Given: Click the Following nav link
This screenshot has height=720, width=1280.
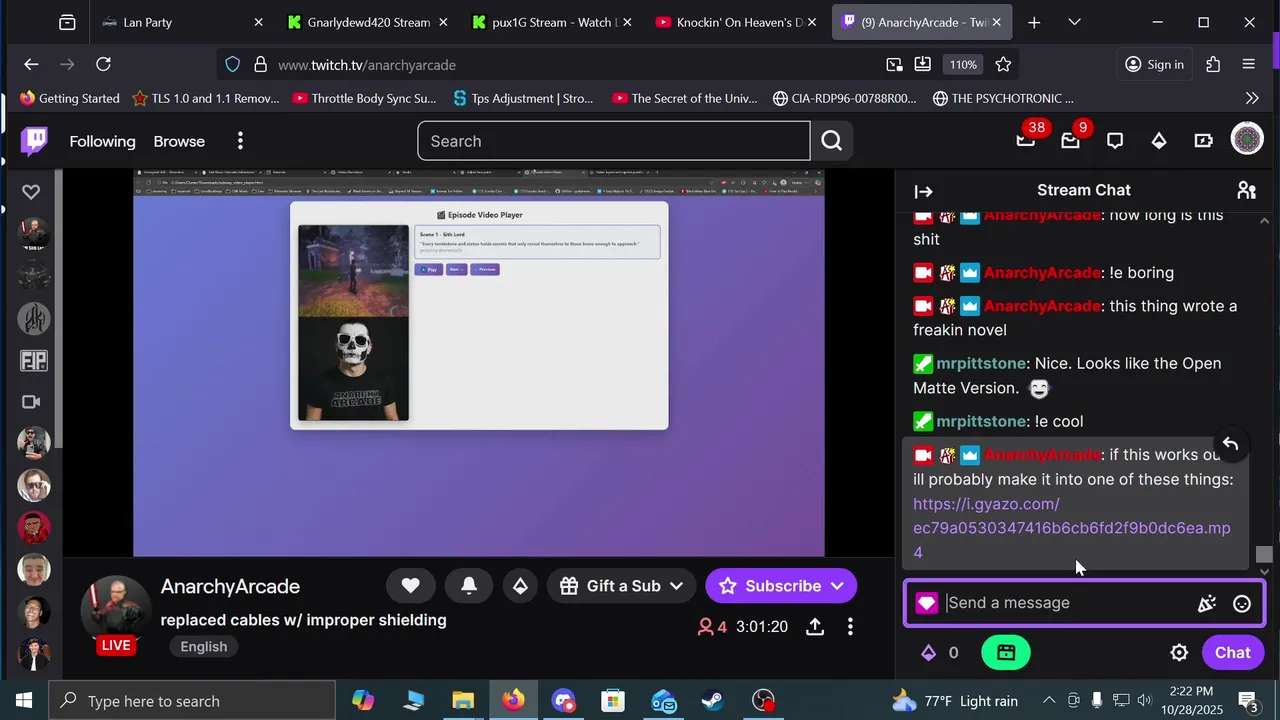Looking at the screenshot, I should point(102,141).
